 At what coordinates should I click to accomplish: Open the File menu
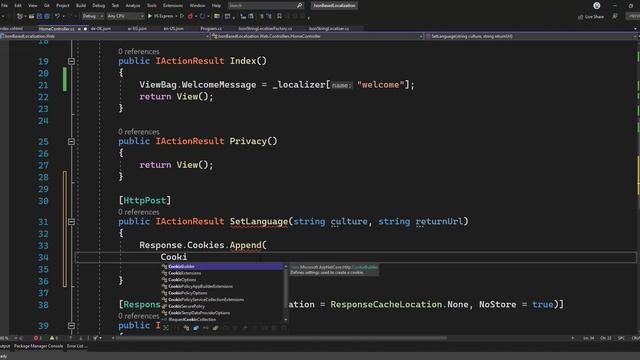coord(4,6)
